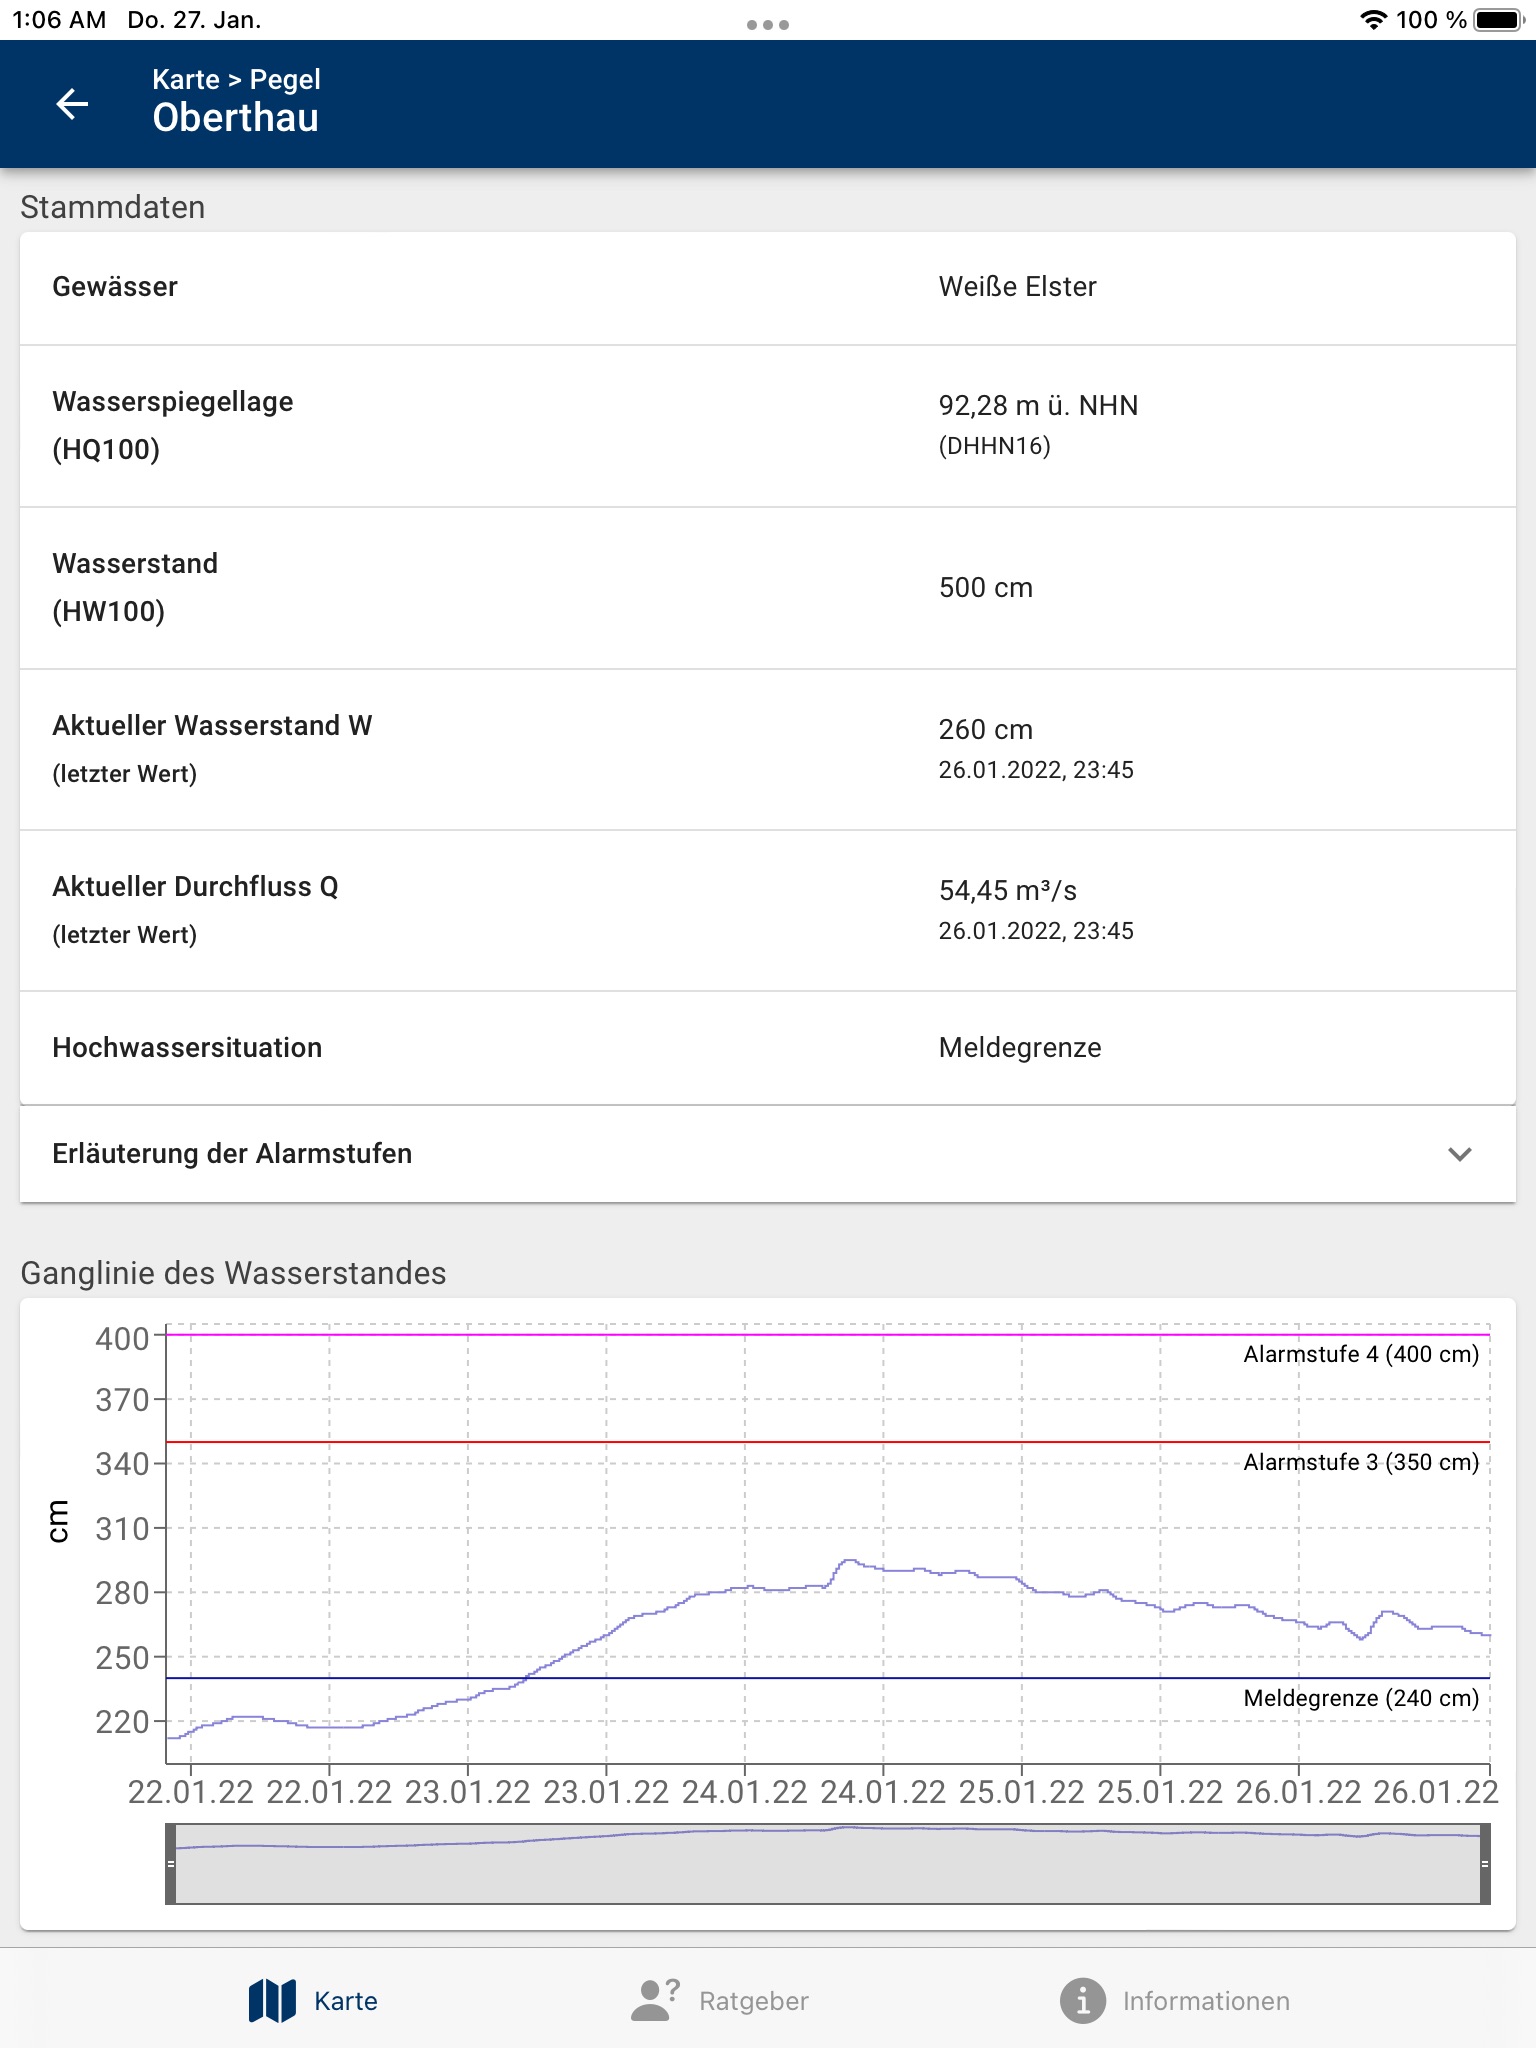
Task: Select the Aktueller Durchfluss Q label
Action: [195, 887]
